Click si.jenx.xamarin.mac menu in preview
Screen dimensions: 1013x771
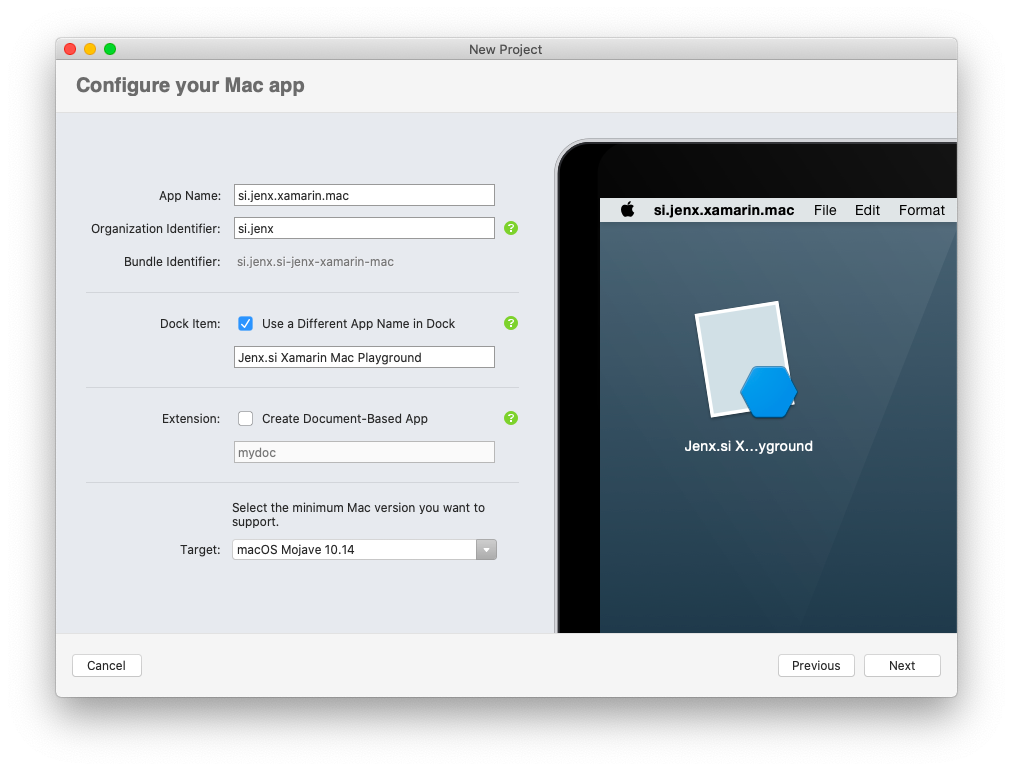point(724,210)
